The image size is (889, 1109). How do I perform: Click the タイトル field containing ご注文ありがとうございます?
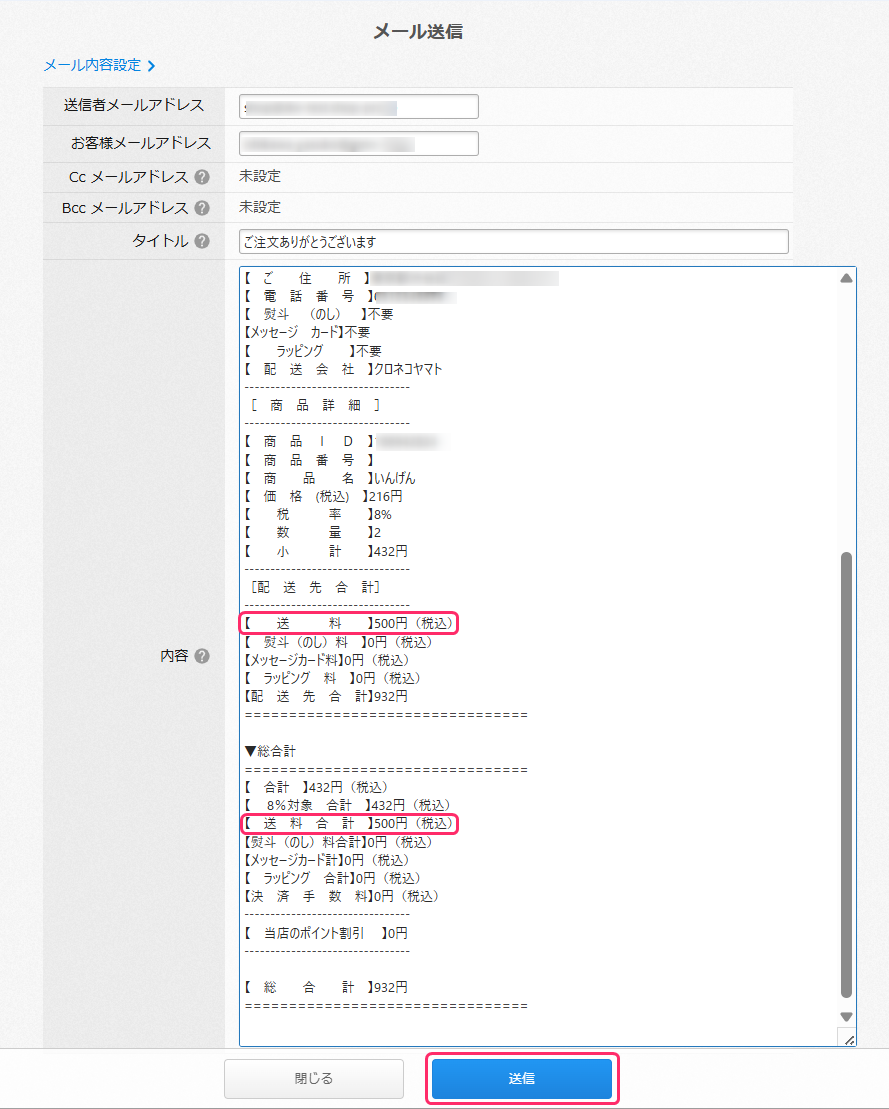click(x=513, y=242)
